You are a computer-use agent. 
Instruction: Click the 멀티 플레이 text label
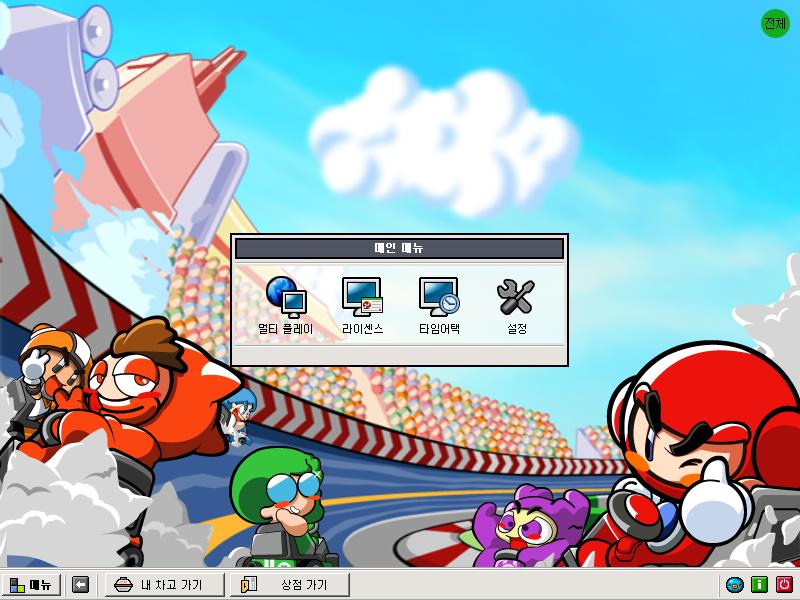point(286,328)
